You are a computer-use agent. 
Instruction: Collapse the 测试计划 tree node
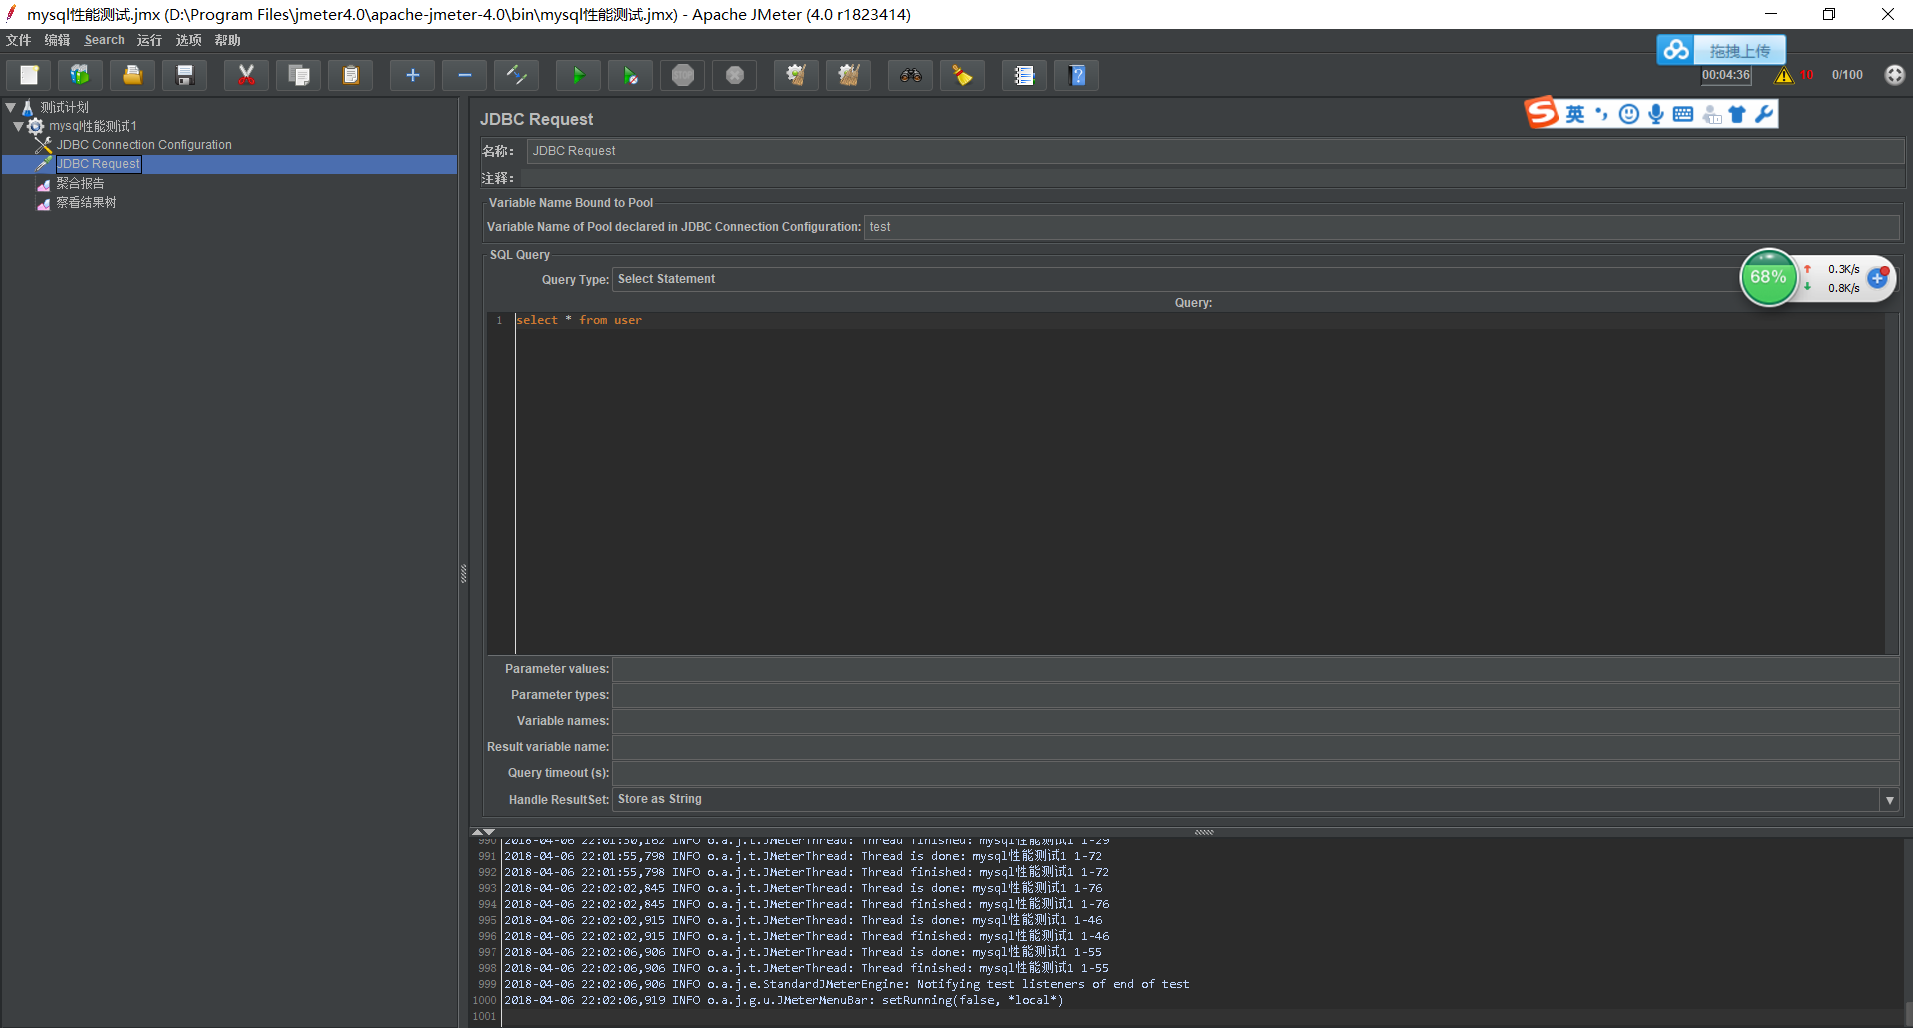pyautogui.click(x=10, y=107)
